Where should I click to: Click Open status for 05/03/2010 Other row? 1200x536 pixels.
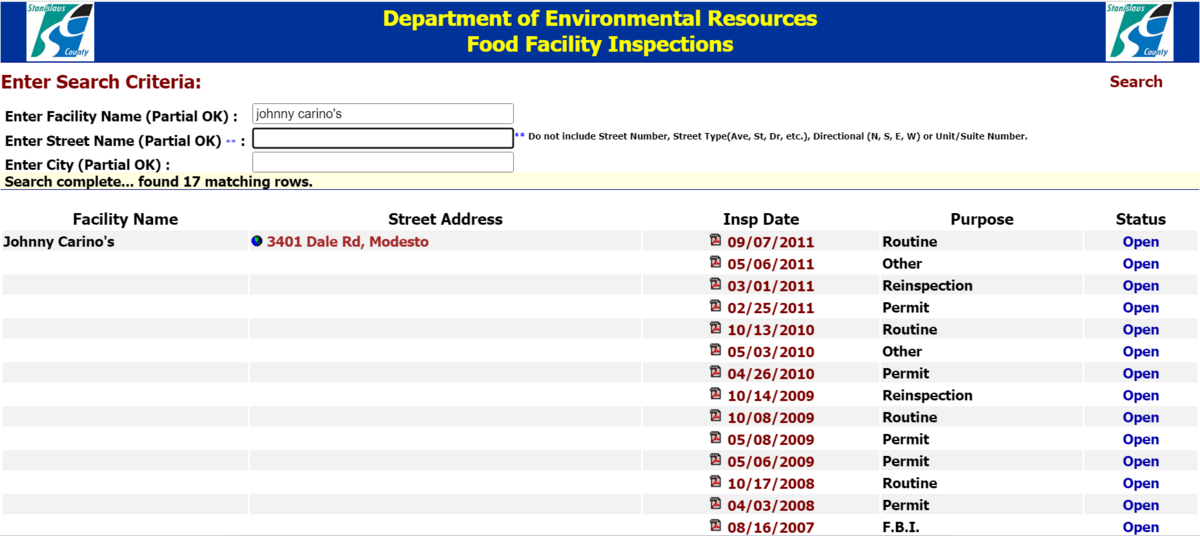click(1141, 352)
